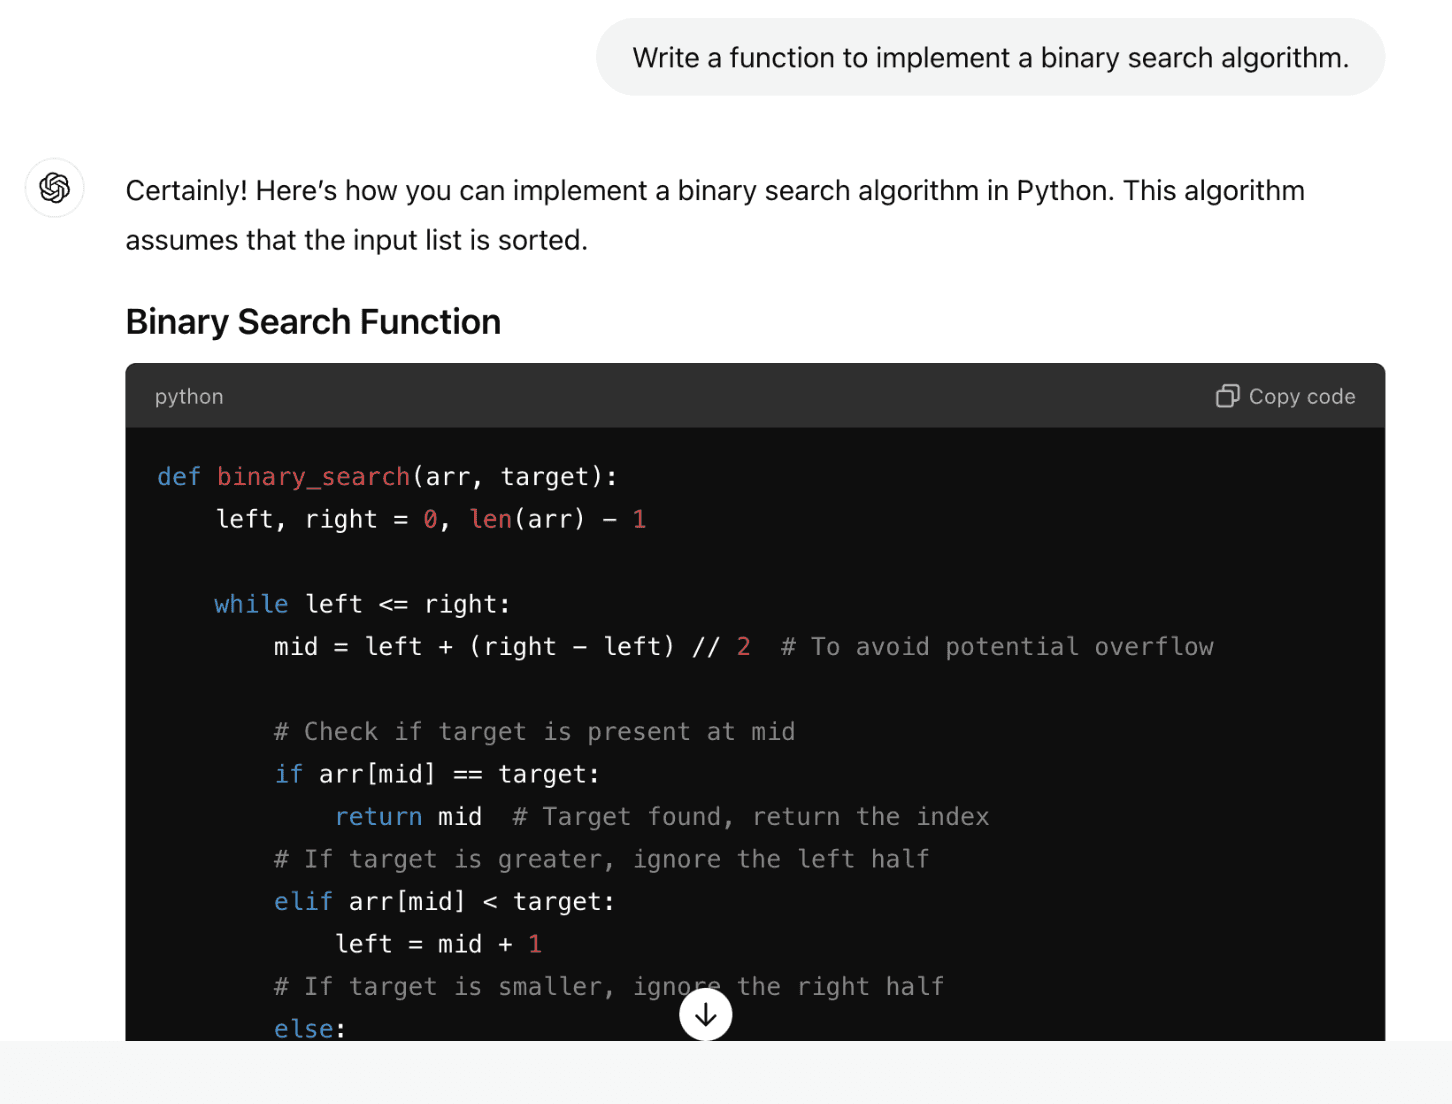Click the ChatGPT logo avatar
1452x1104 pixels.
point(55,188)
